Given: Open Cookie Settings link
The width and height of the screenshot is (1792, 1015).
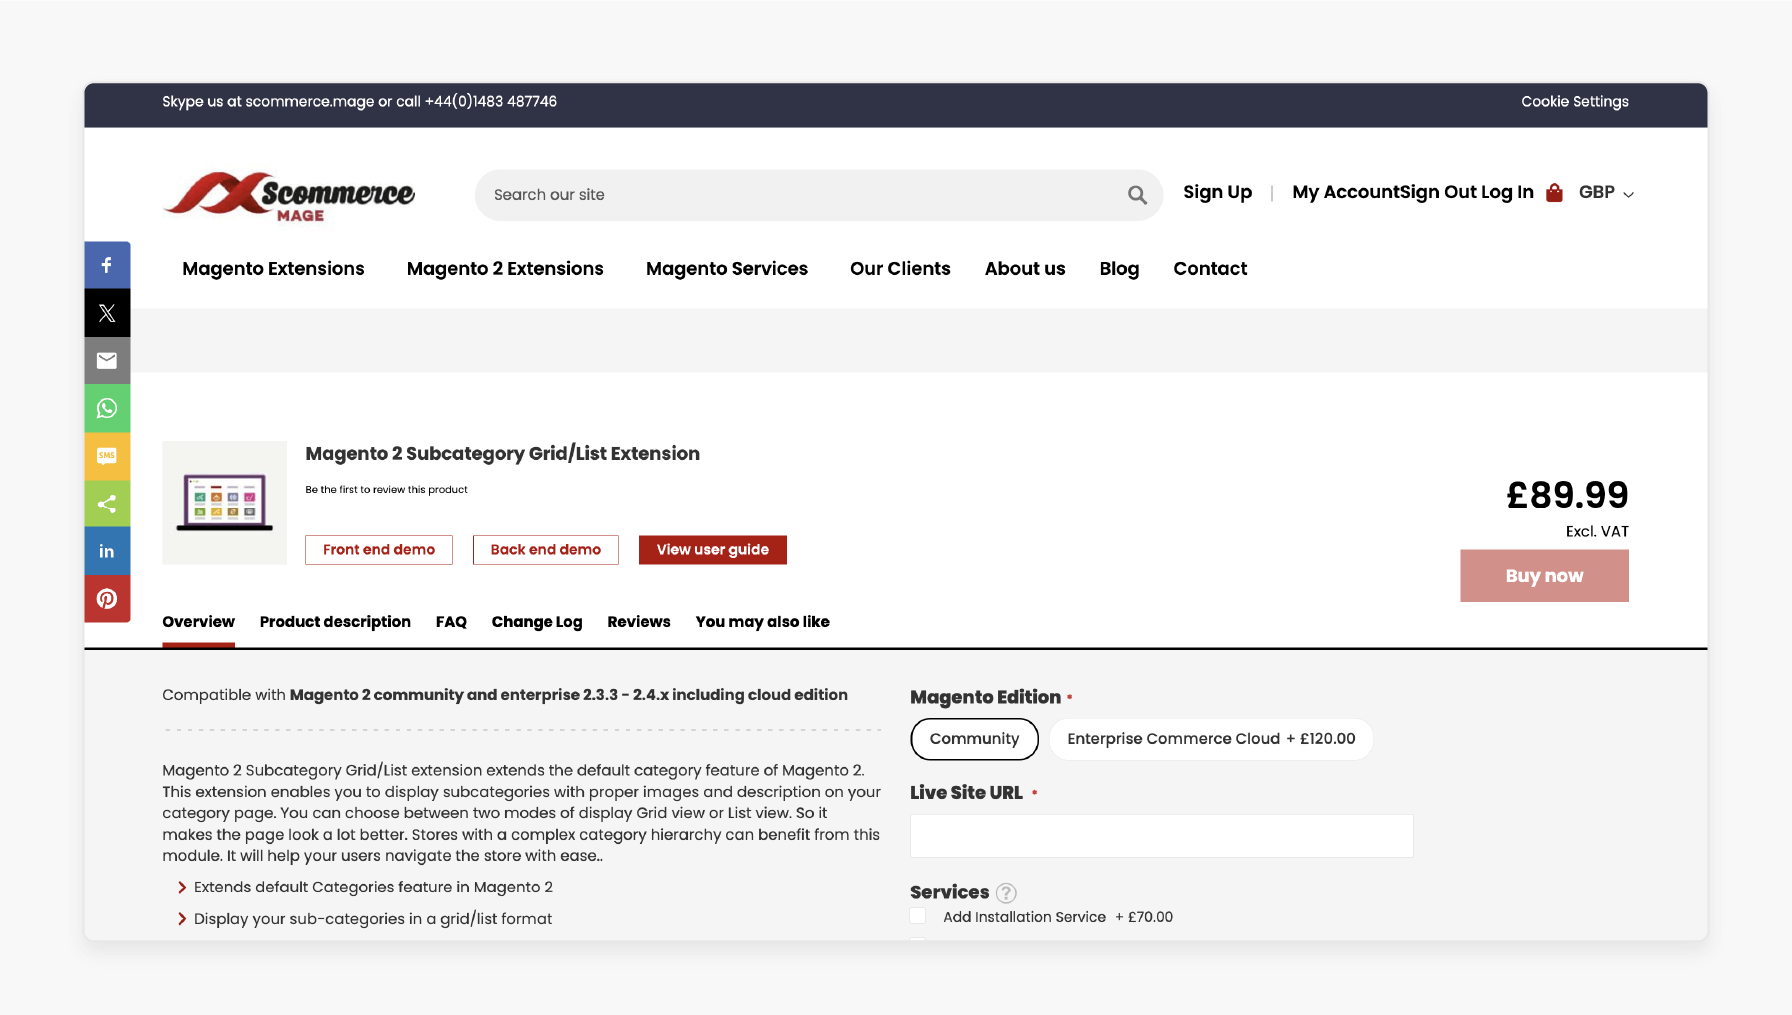Looking at the screenshot, I should 1575,102.
